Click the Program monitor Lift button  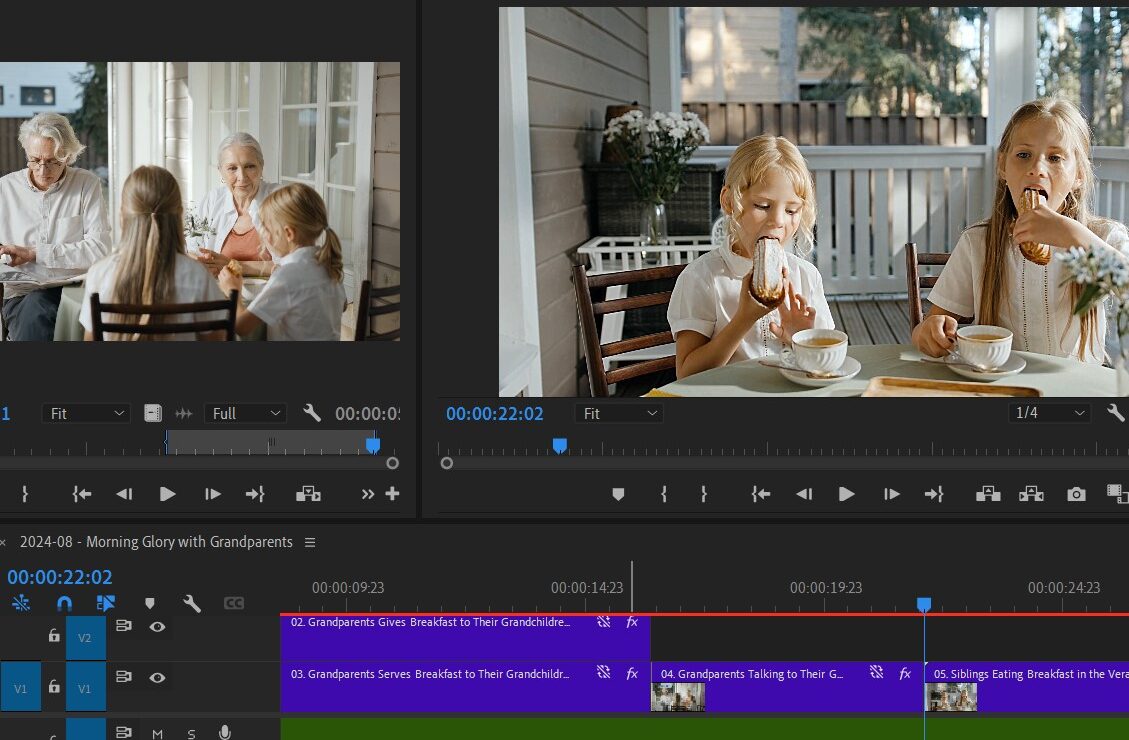pyautogui.click(x=988, y=494)
